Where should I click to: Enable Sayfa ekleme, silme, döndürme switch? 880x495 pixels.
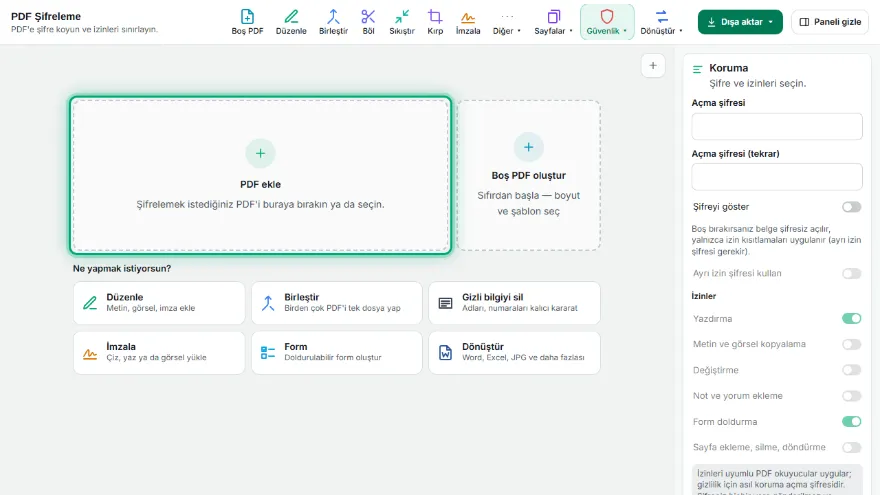click(x=851, y=447)
